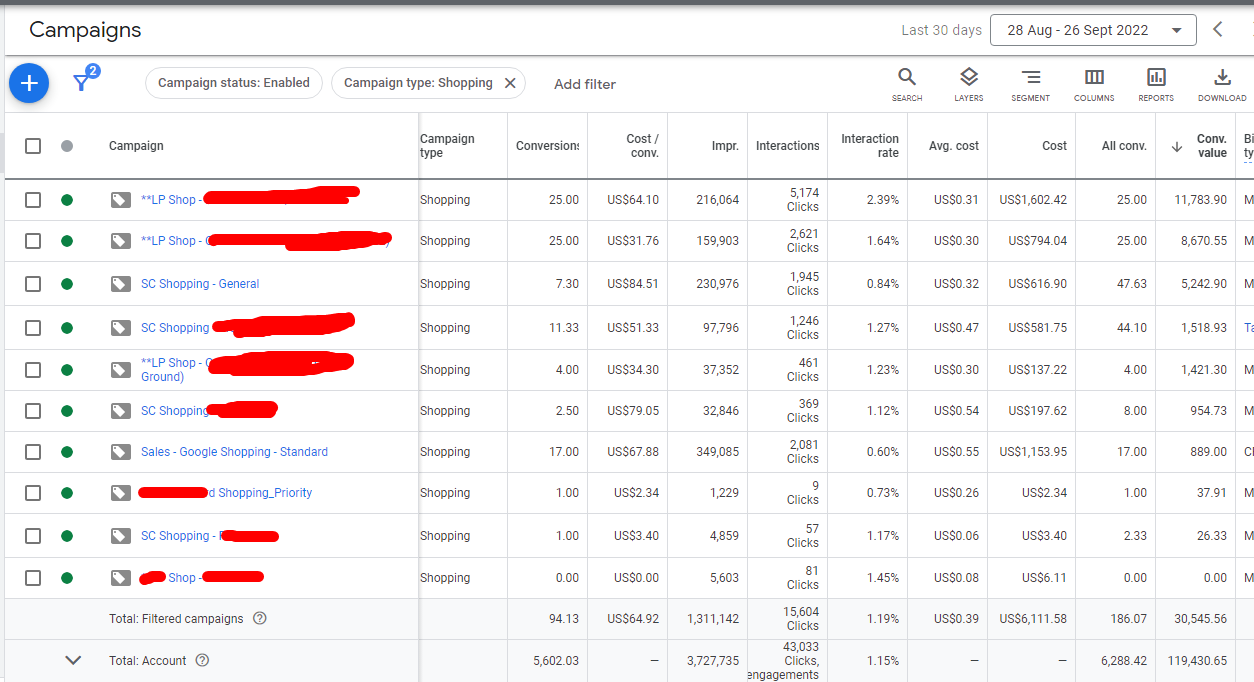Change status of SC Shopping - General
Image resolution: width=1254 pixels, height=682 pixels.
tap(67, 284)
